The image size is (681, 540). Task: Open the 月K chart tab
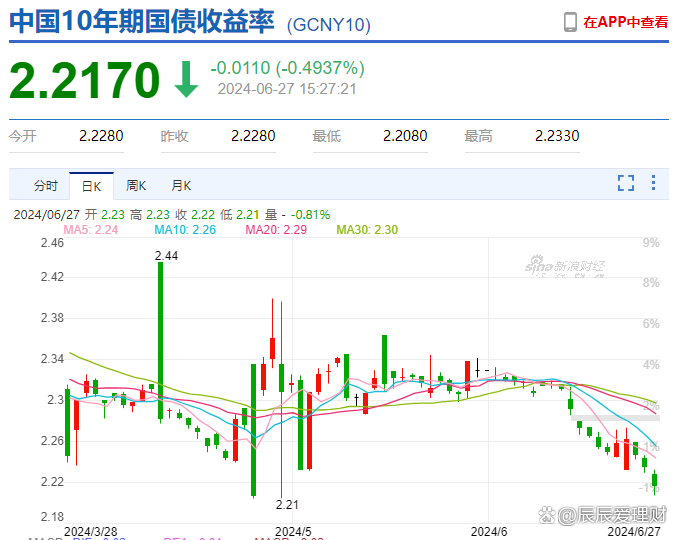coord(181,185)
